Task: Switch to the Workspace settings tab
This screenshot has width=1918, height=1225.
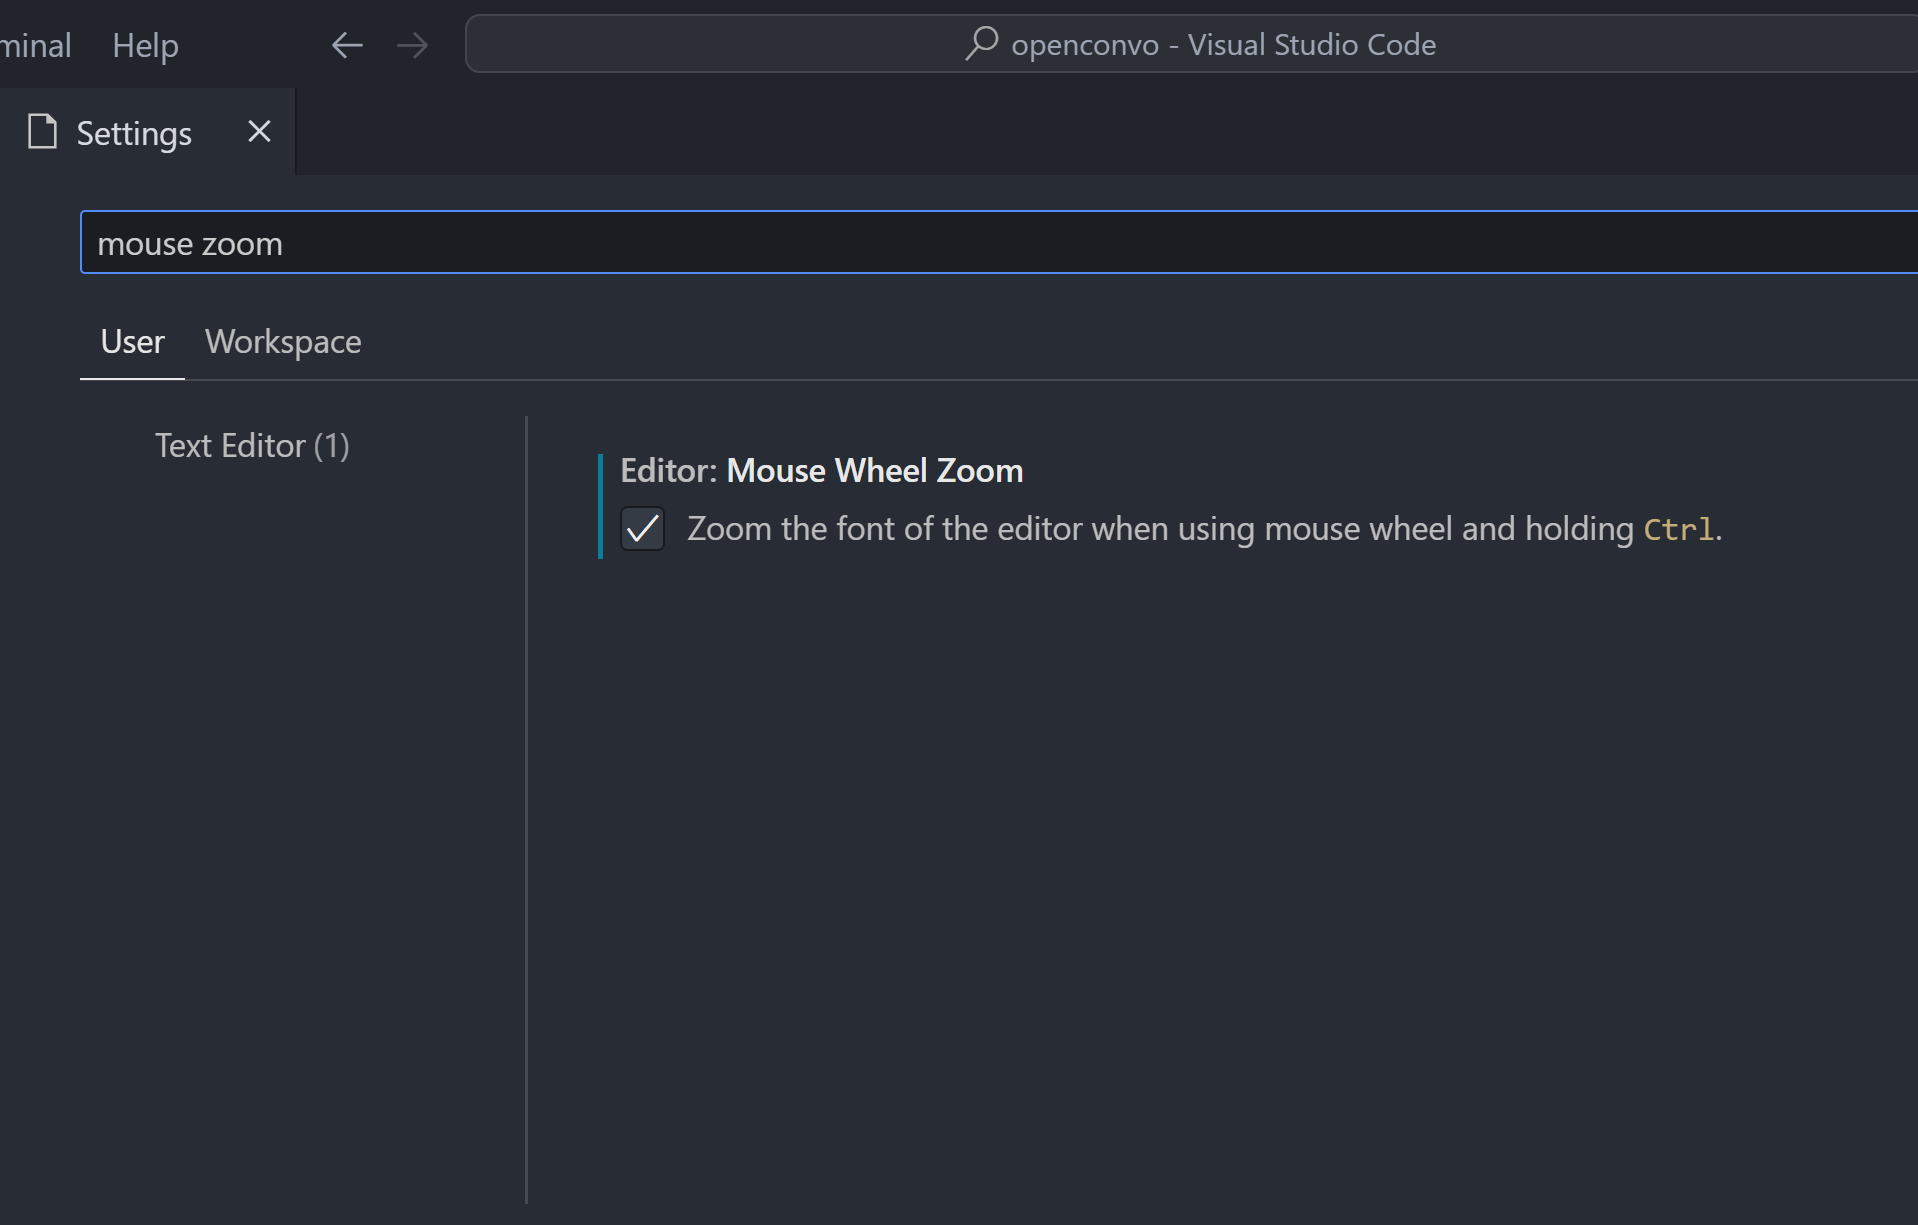Action: [x=283, y=342]
